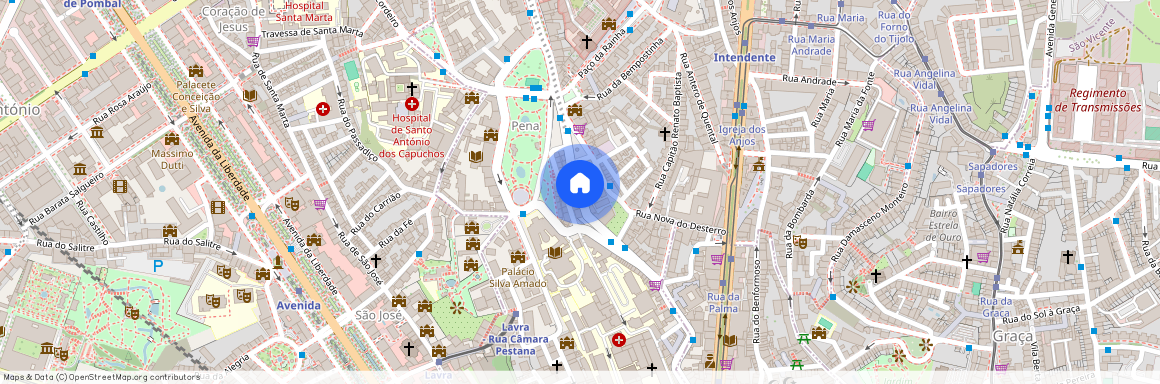Click the Intendente metro station label
This screenshot has width=1160, height=384.
tap(744, 57)
